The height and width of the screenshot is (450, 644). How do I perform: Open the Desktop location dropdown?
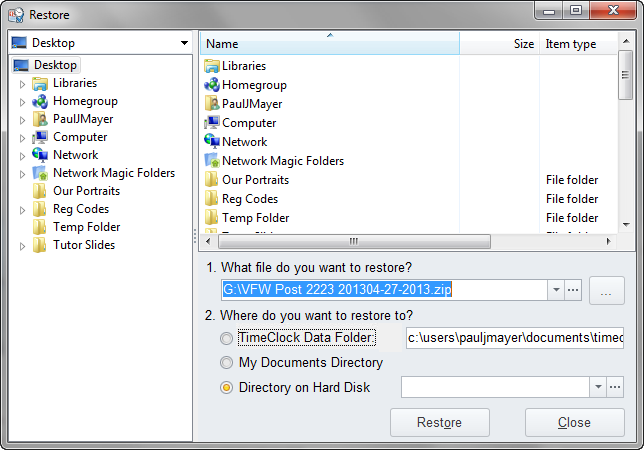tap(185, 43)
